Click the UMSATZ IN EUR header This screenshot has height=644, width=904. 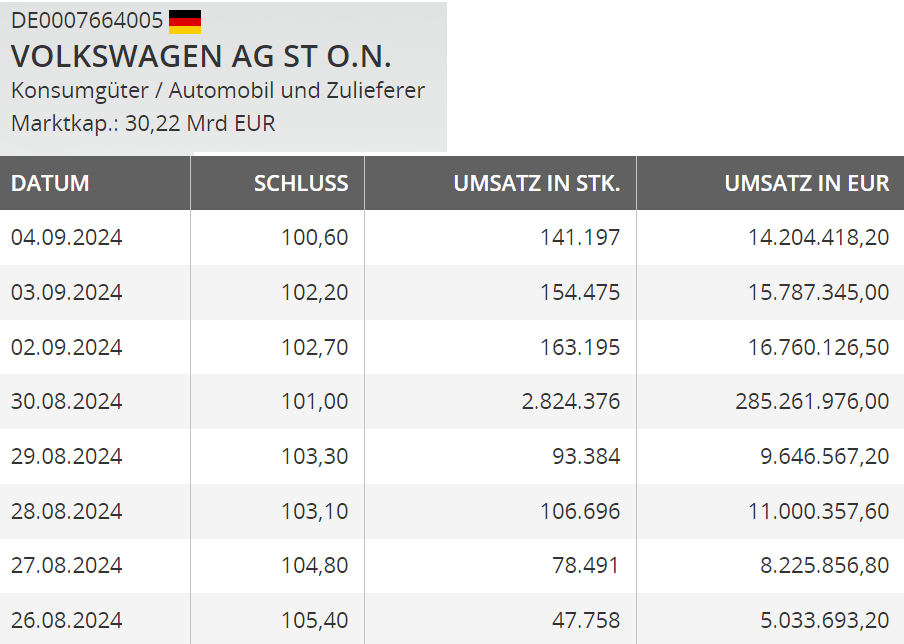[x=806, y=183]
